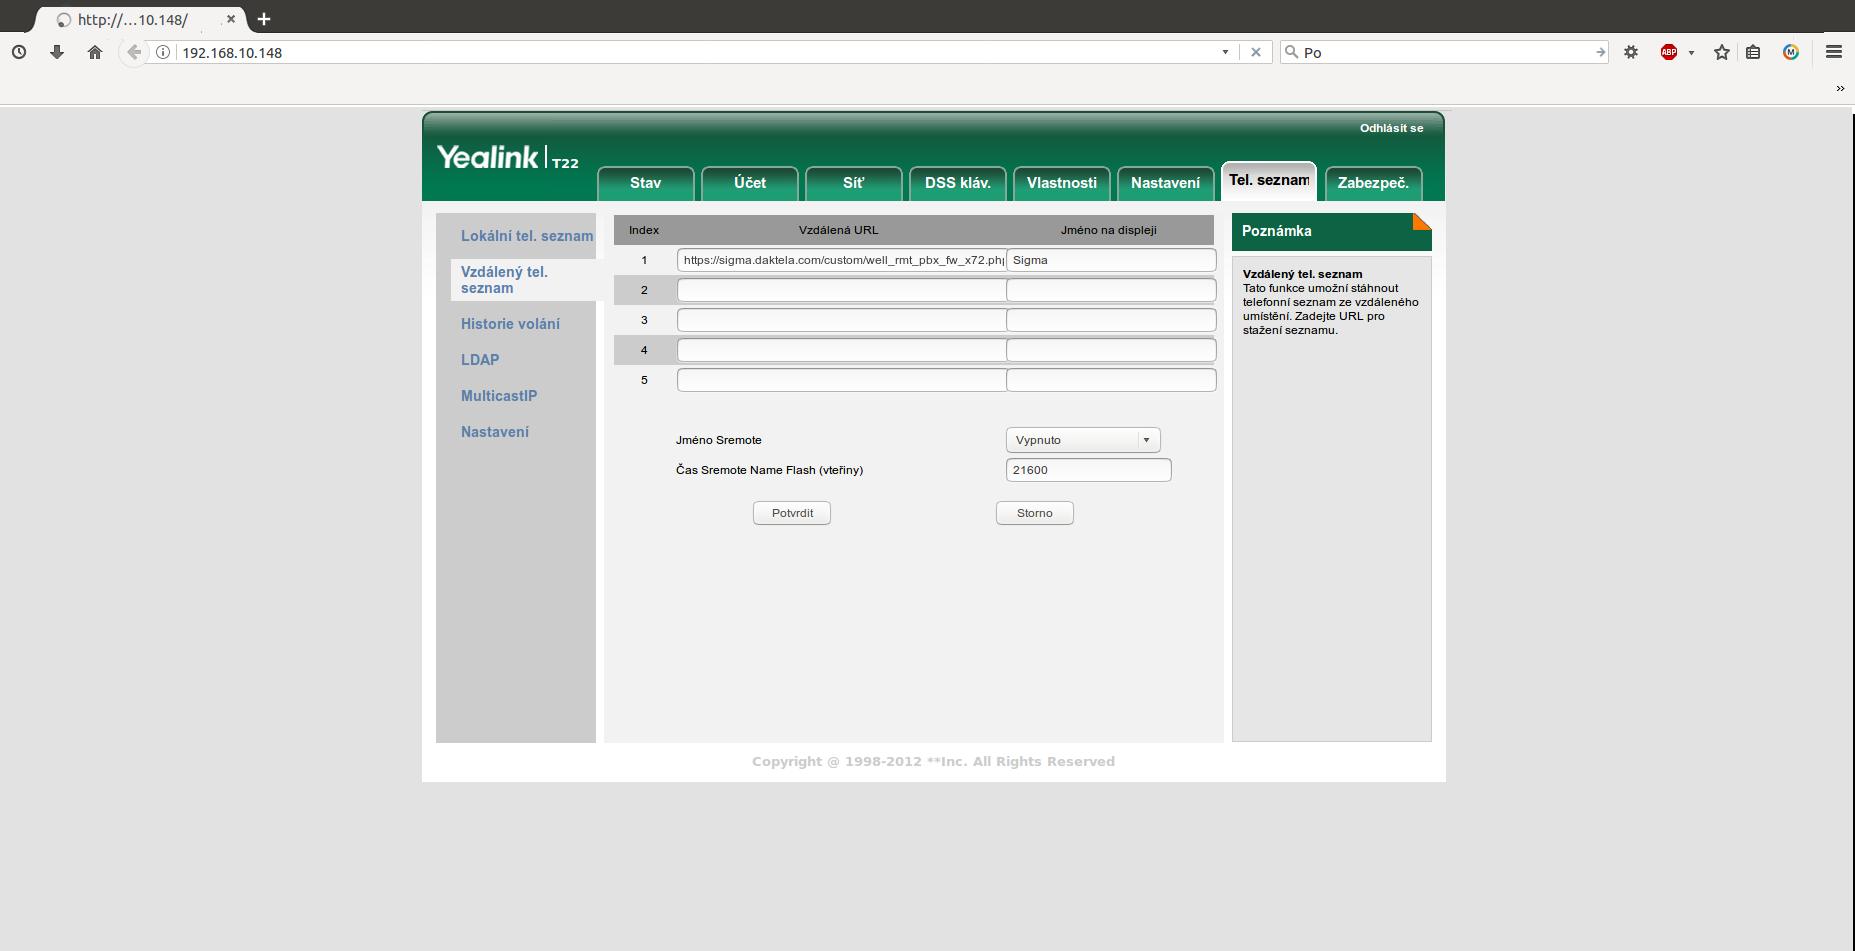Screen dimensions: 1855x951
Task: Bookmark this page with the star
Action: point(1721,52)
